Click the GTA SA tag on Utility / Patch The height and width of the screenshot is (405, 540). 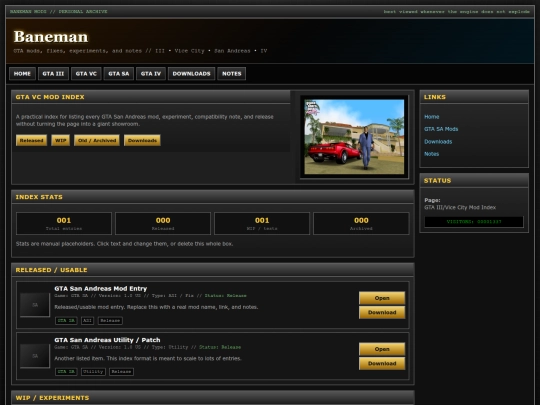pyautogui.click(x=66, y=372)
